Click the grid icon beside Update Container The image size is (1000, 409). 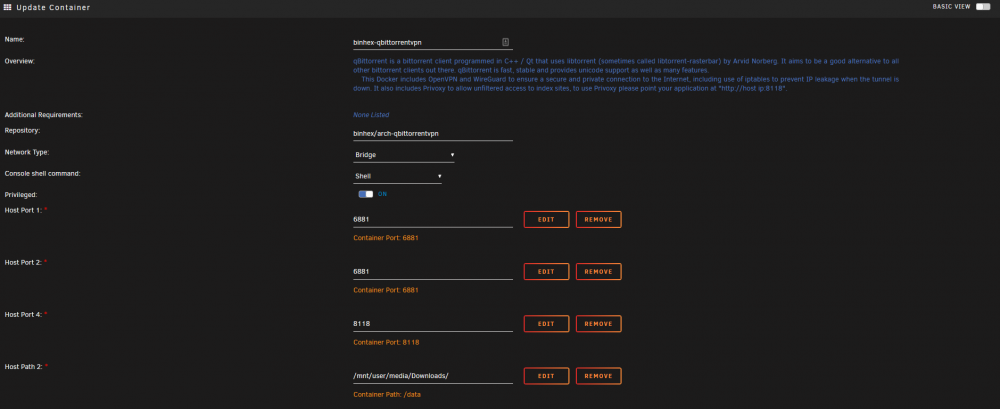(x=8, y=7)
